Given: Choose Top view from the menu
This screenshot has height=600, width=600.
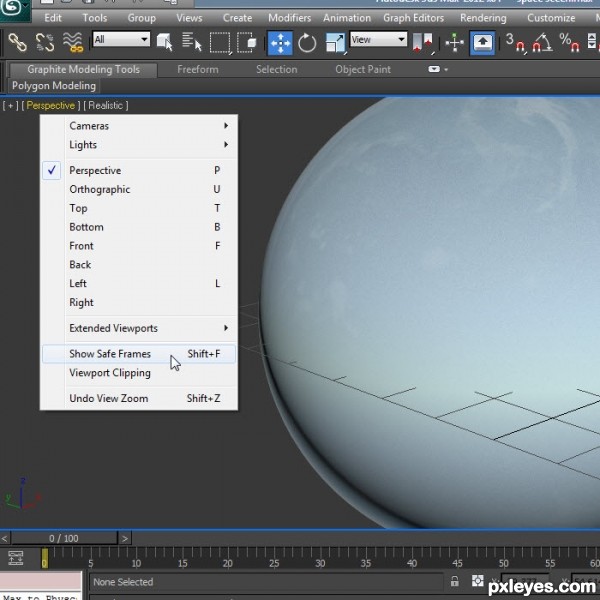Looking at the screenshot, I should 139,208.
